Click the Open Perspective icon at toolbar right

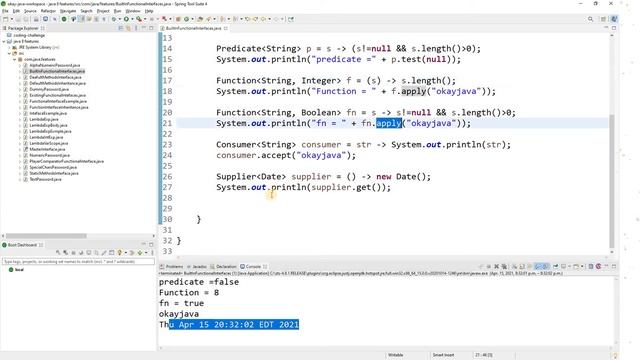pyautogui.click(x=603, y=19)
